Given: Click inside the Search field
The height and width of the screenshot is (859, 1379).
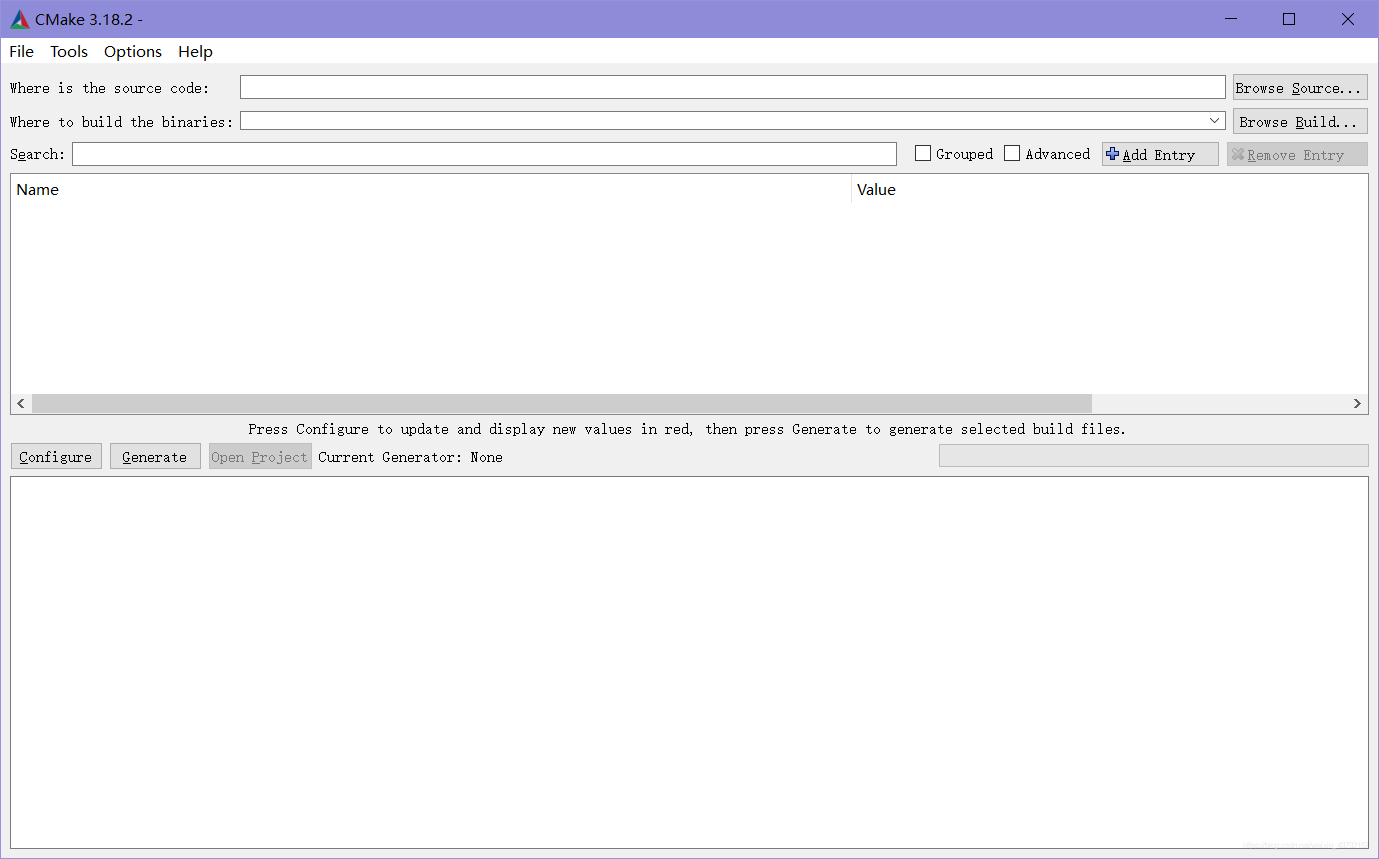Looking at the screenshot, I should (x=484, y=153).
